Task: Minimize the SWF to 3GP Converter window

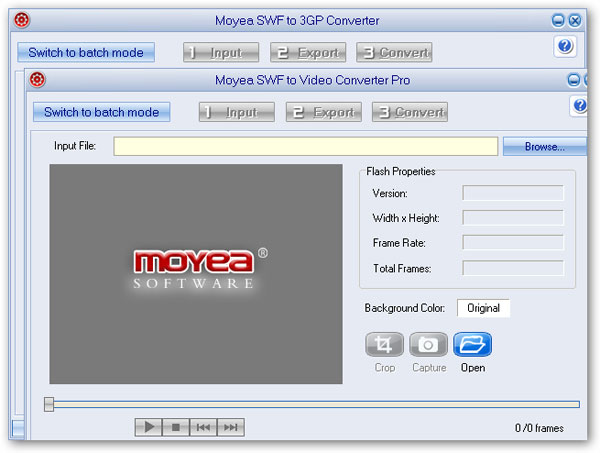Action: tap(558, 20)
